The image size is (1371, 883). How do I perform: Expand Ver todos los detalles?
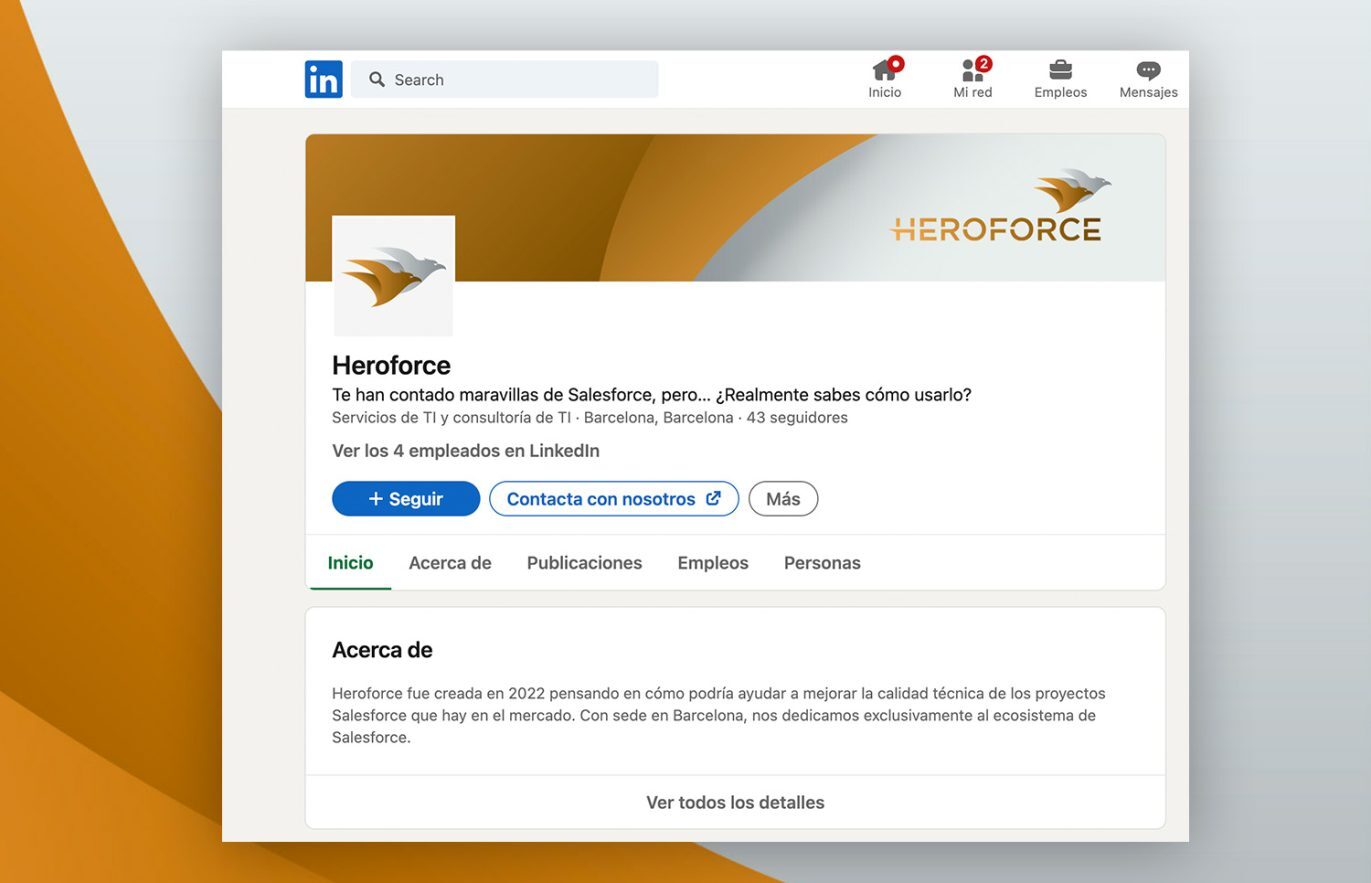(735, 802)
